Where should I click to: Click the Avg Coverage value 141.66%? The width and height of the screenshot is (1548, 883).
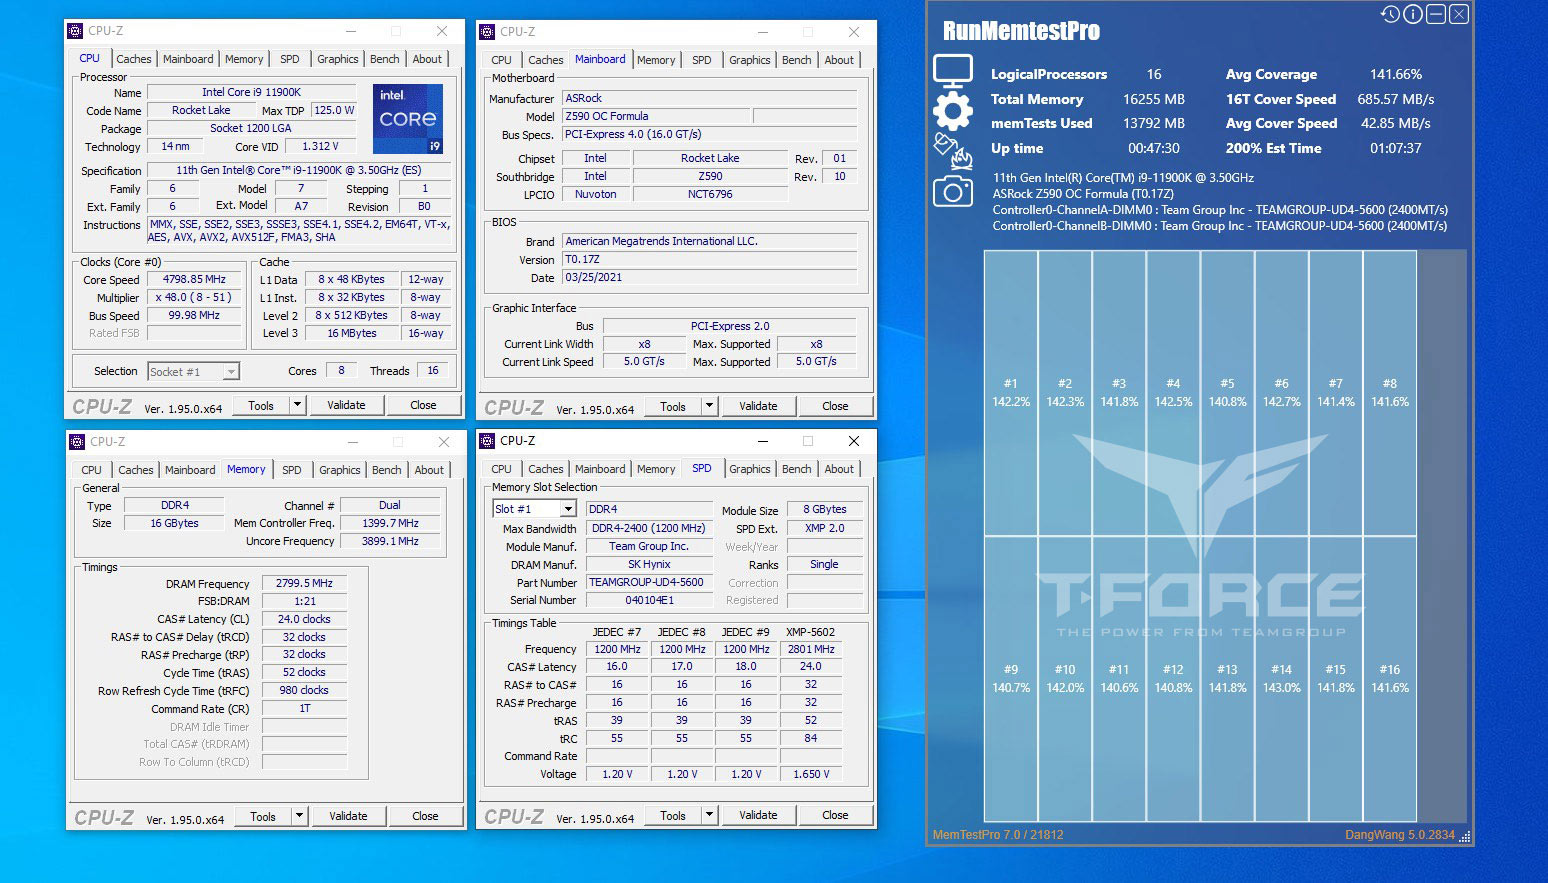1395,74
